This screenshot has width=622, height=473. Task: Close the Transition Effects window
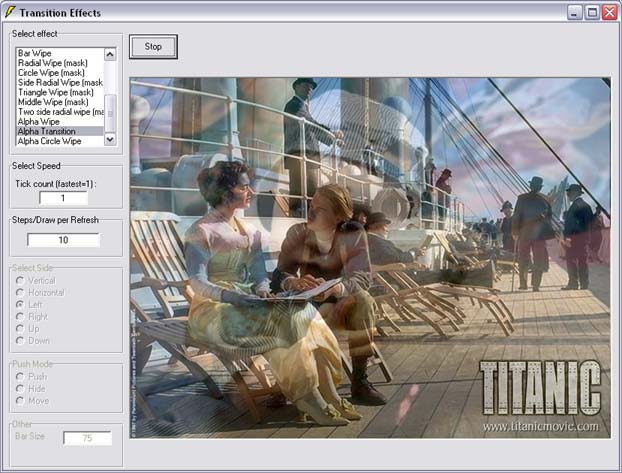(x=609, y=12)
